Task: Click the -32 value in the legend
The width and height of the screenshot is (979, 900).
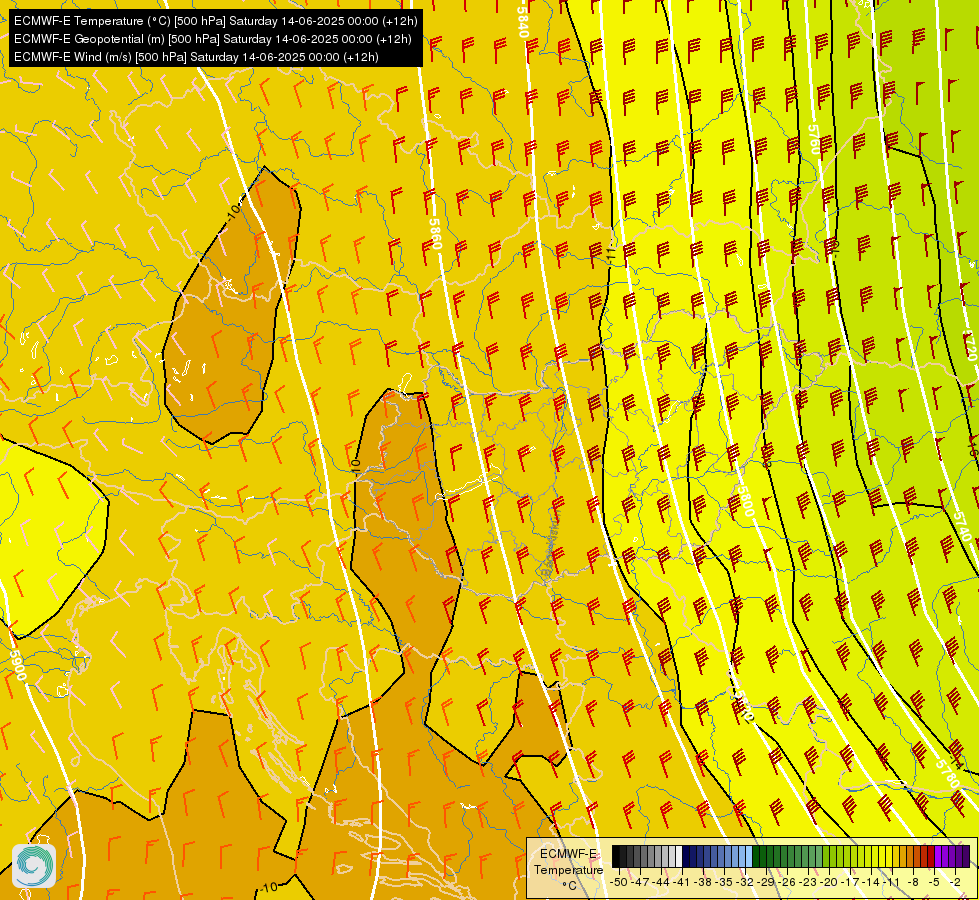Action: (745, 882)
